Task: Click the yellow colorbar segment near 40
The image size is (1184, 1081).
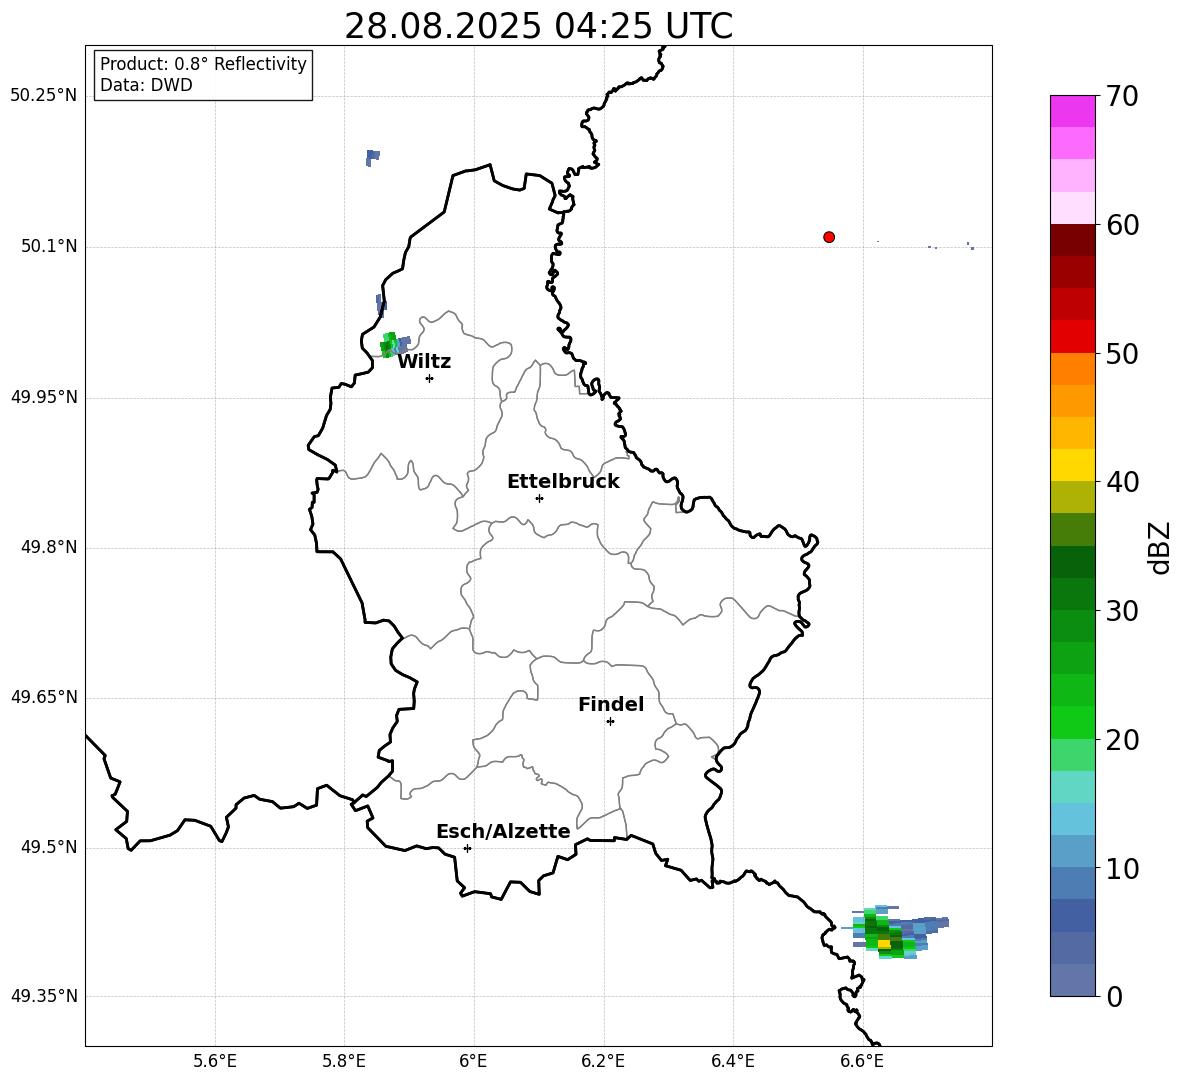Action: [x=1072, y=465]
